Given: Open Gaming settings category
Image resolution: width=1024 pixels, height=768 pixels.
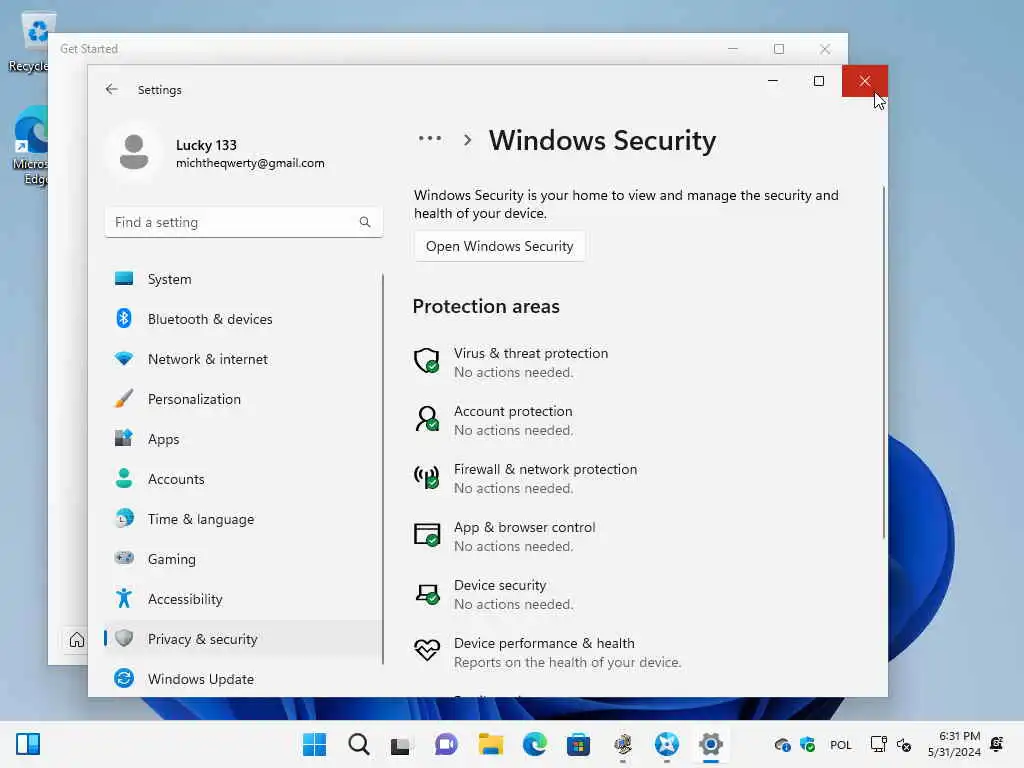Looking at the screenshot, I should click(x=243, y=559).
